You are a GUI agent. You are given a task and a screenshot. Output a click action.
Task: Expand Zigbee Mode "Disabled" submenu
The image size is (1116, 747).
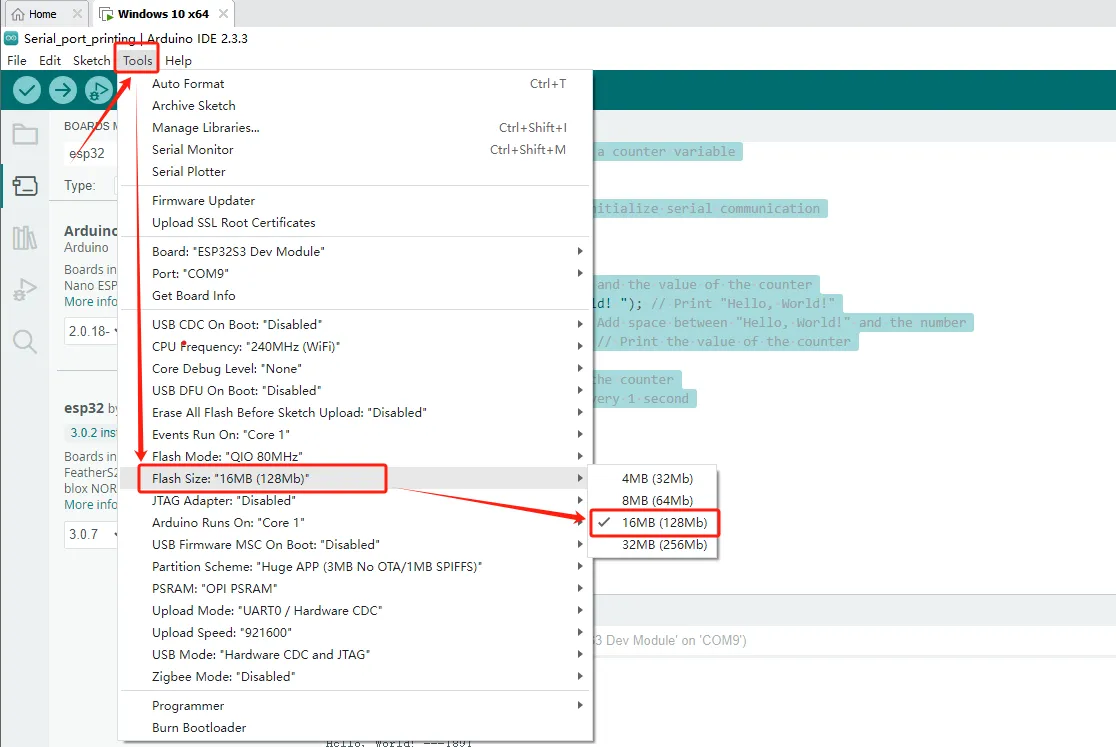[x=355, y=677]
